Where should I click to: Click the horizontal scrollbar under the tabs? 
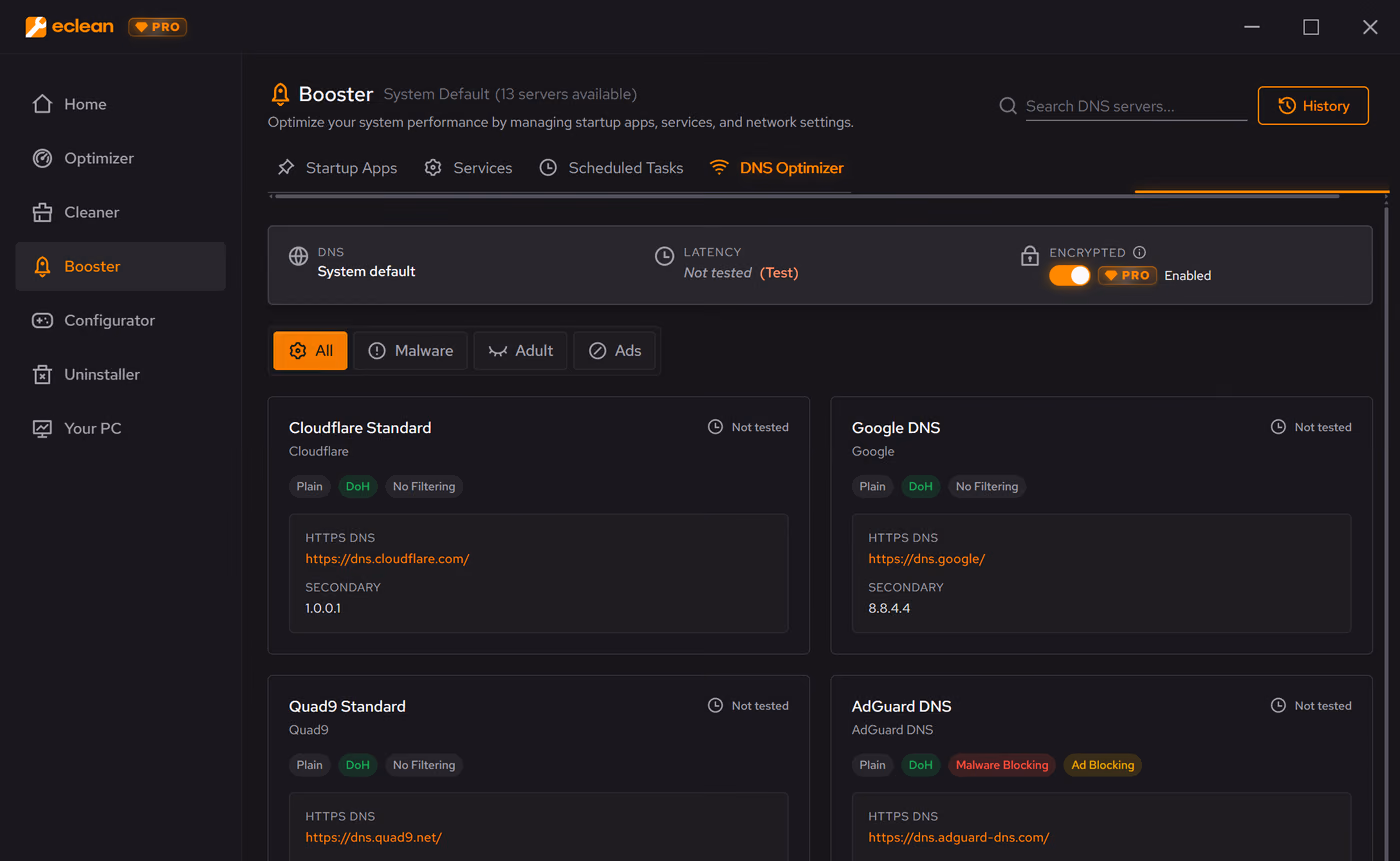point(807,196)
